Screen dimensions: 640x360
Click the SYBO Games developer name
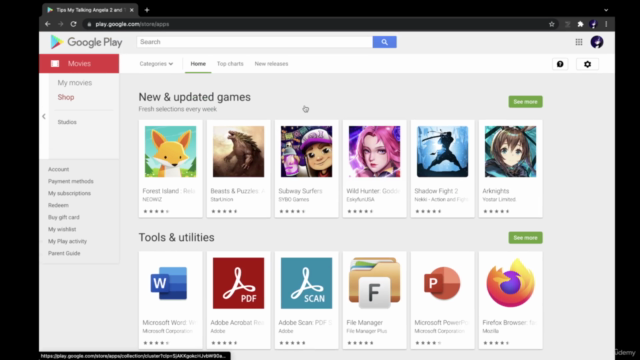tap(293, 200)
